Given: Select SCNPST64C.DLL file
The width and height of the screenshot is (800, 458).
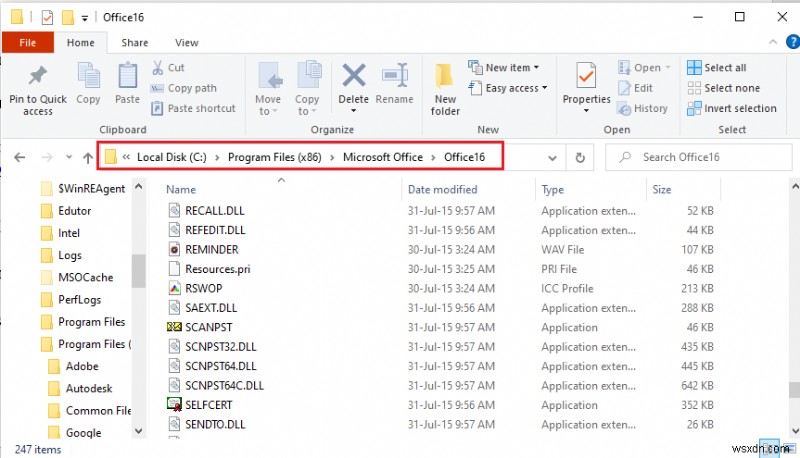Looking at the screenshot, I should tap(224, 386).
